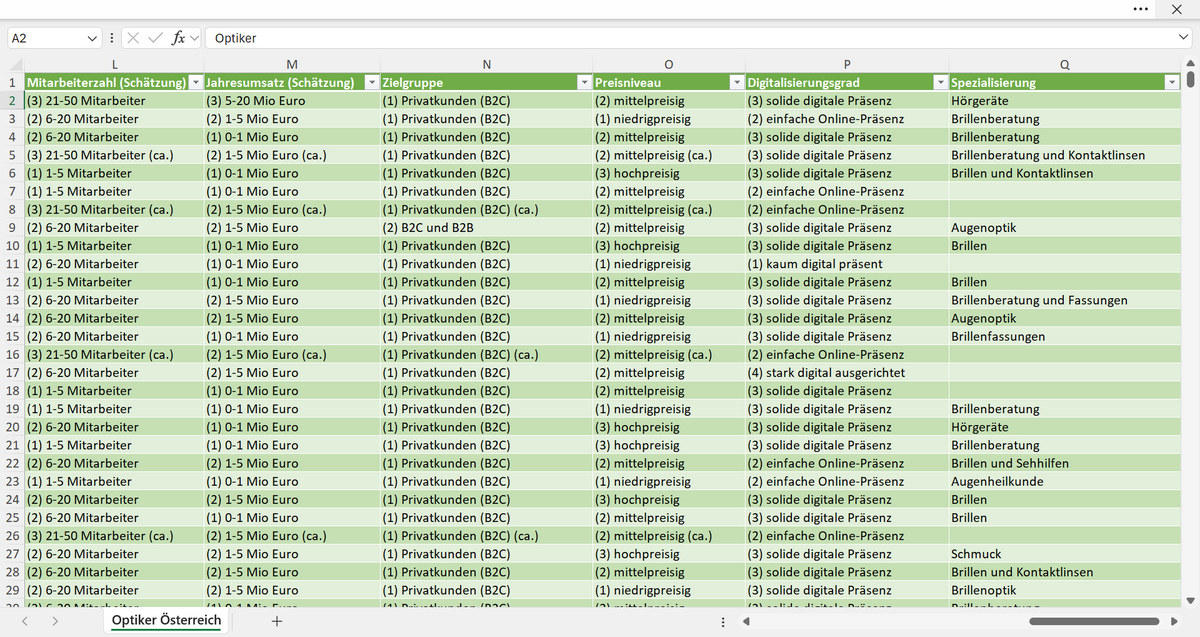Open the Digitalisierungsgrad filter dropdown

pos(940,82)
